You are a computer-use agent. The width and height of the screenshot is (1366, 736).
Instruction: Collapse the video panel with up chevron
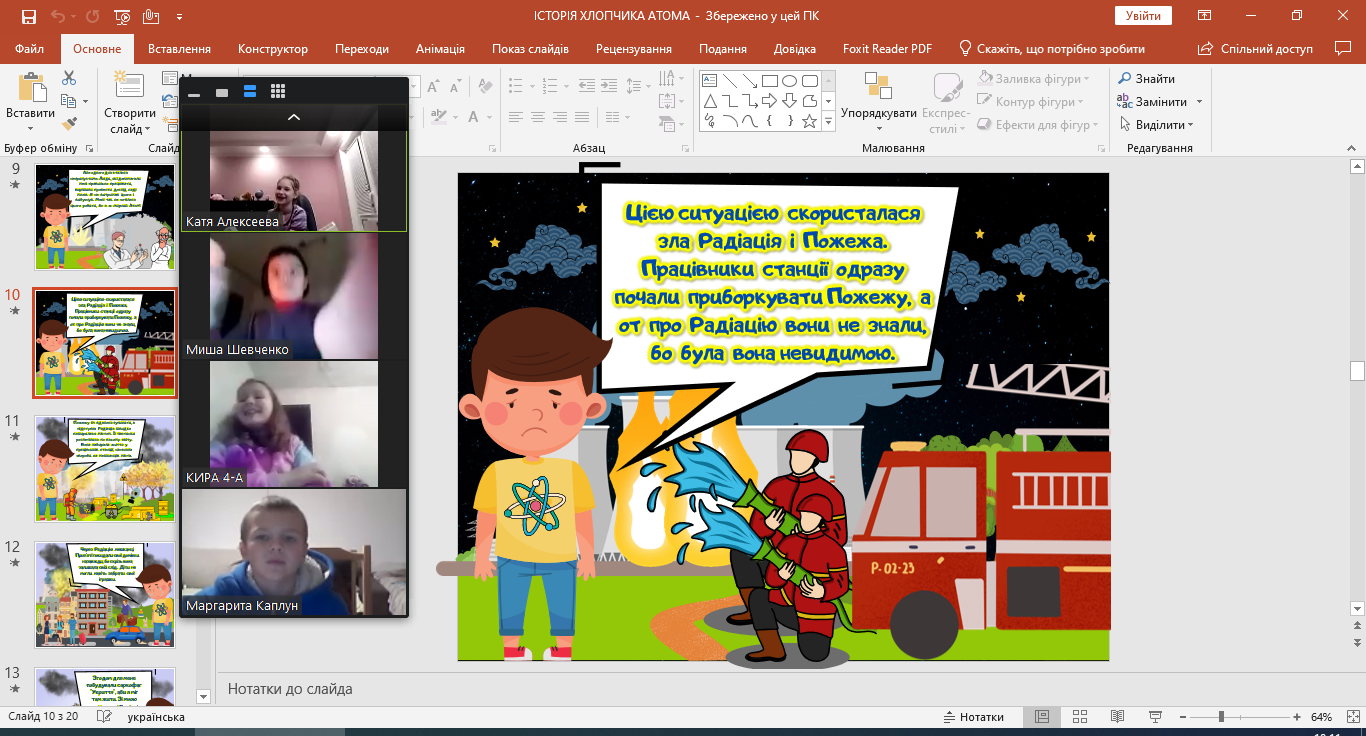pyautogui.click(x=294, y=117)
